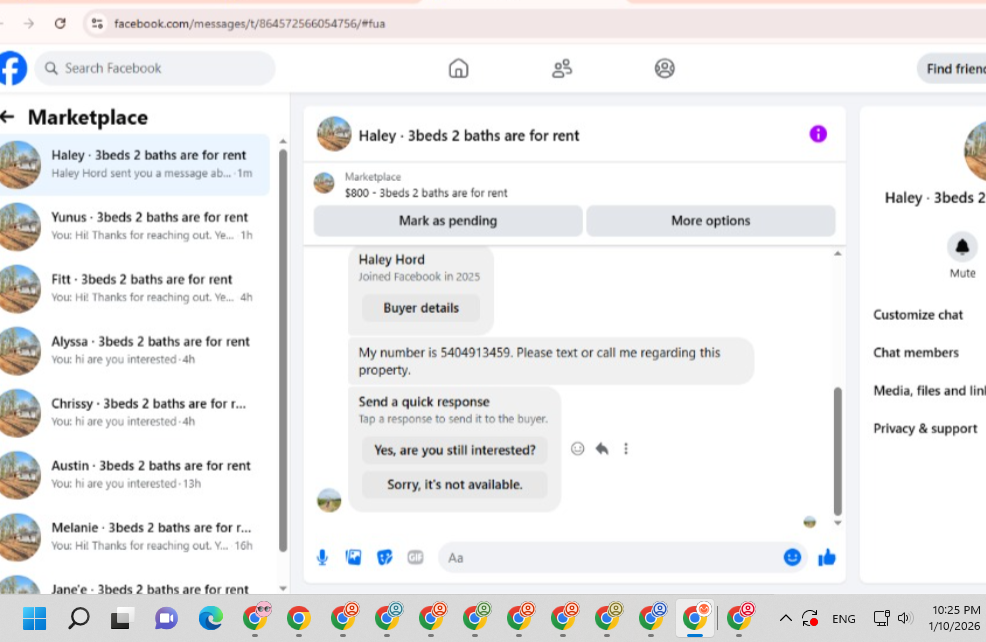The image size is (986, 642).
Task: Open Austin conversation in list
Action: click(x=135, y=475)
